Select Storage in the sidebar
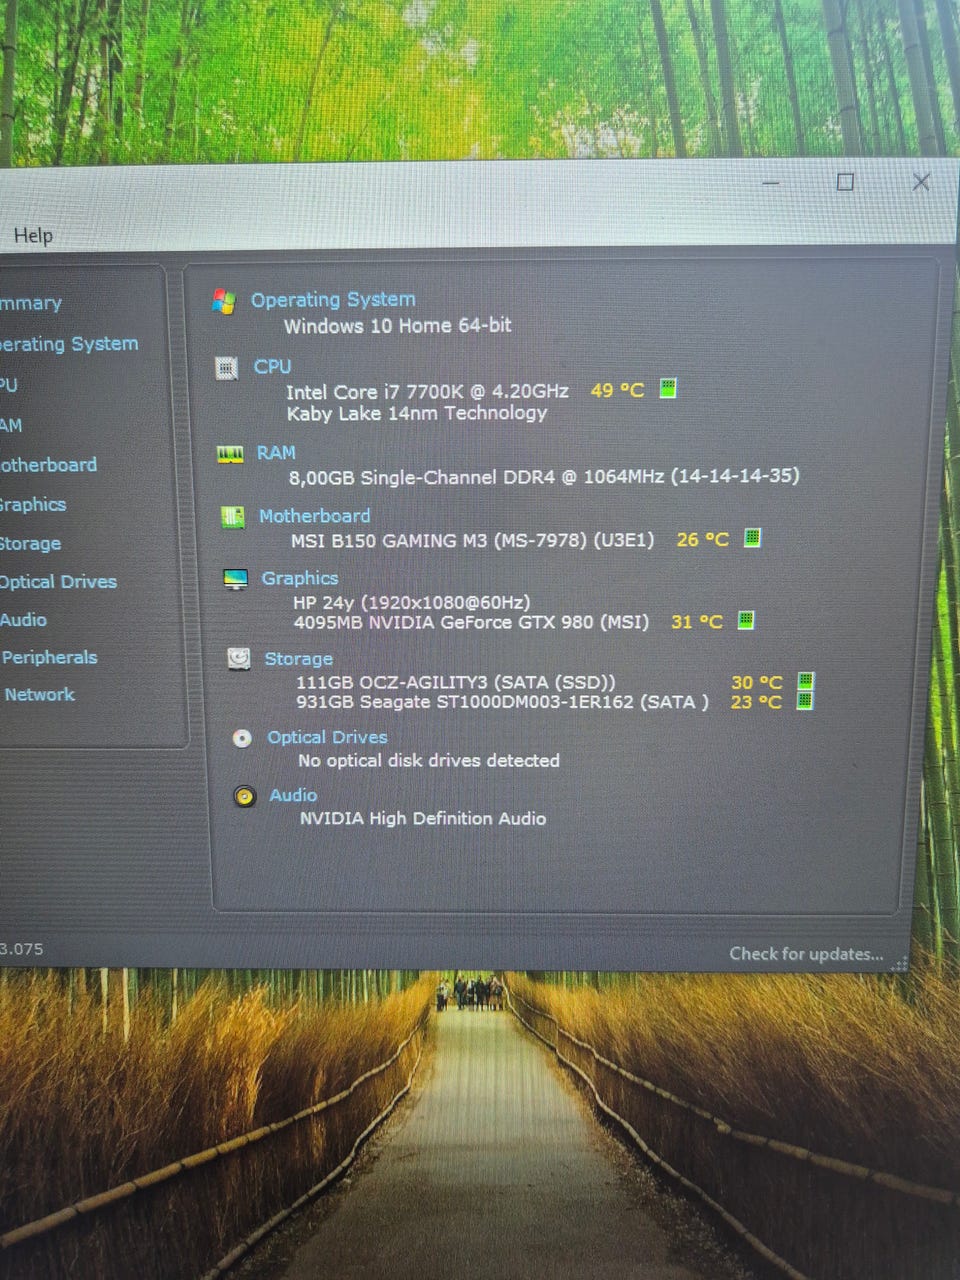The image size is (960, 1280). point(31,544)
